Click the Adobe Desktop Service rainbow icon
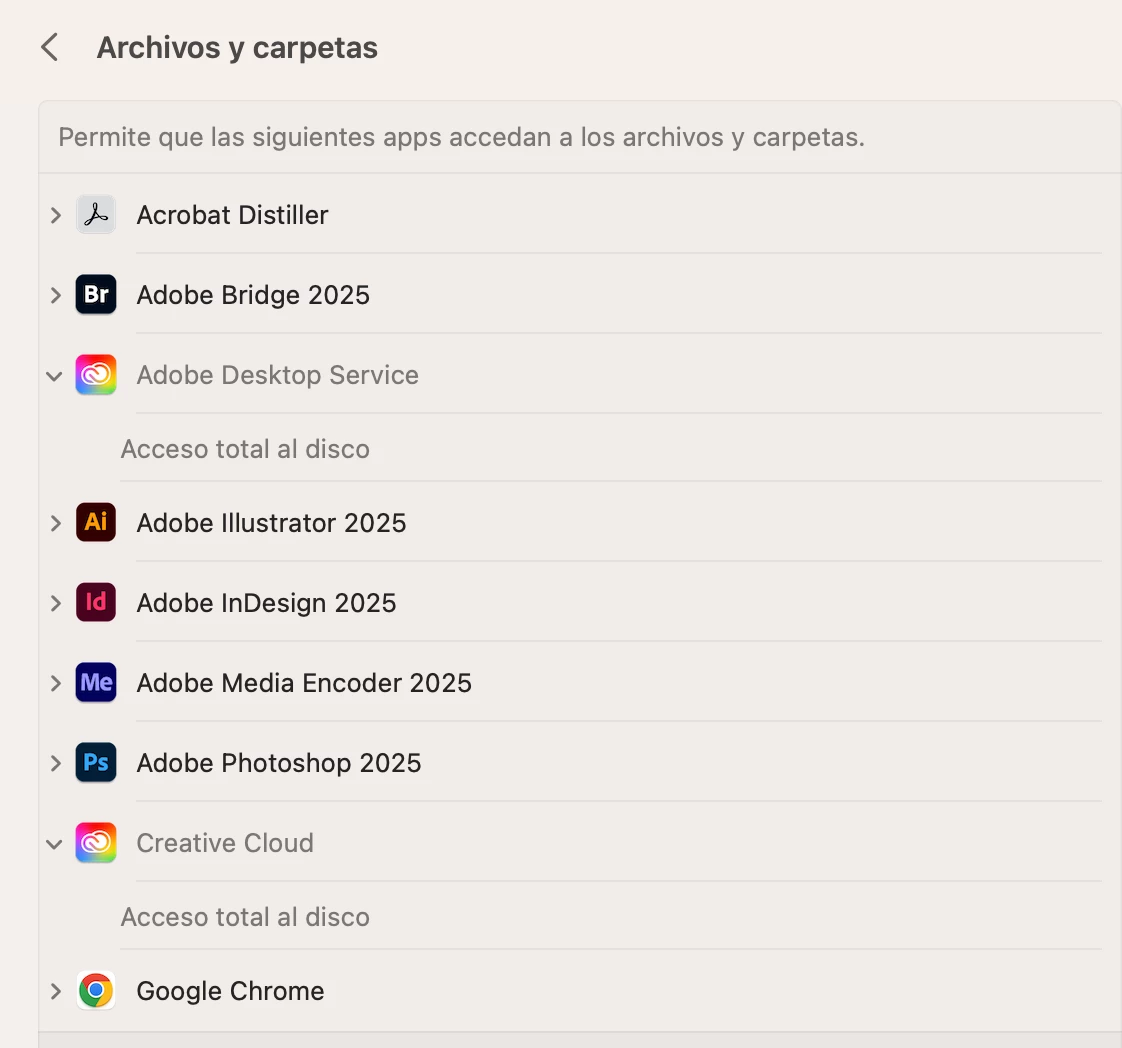 point(96,375)
